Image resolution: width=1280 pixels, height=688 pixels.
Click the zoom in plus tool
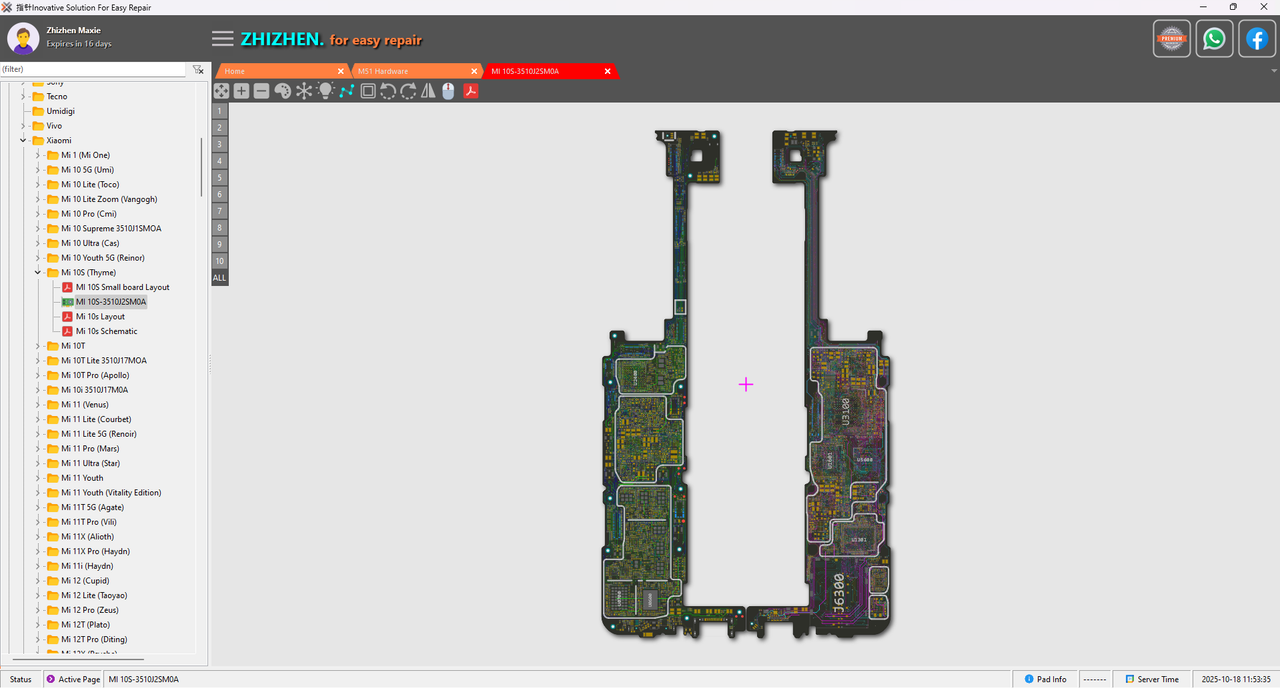241,91
